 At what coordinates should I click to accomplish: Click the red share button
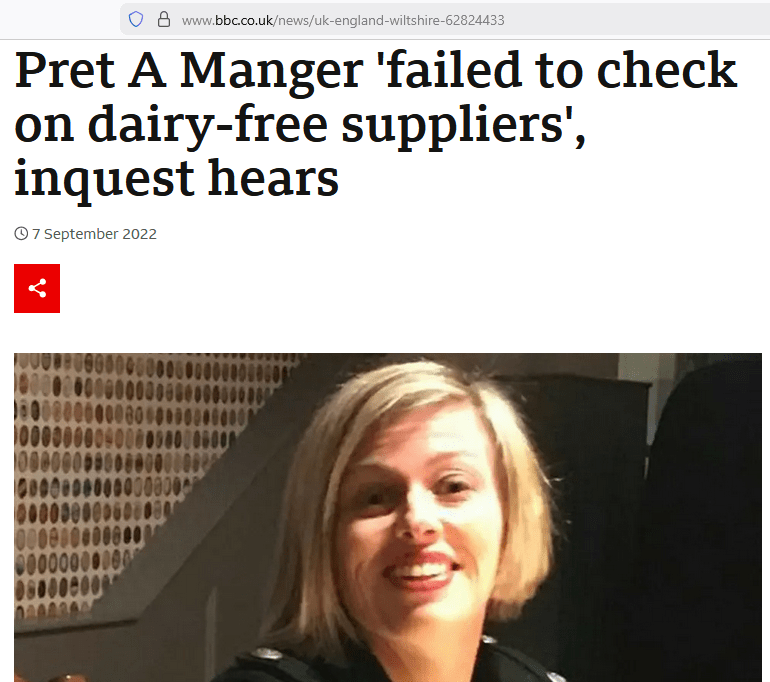37,288
